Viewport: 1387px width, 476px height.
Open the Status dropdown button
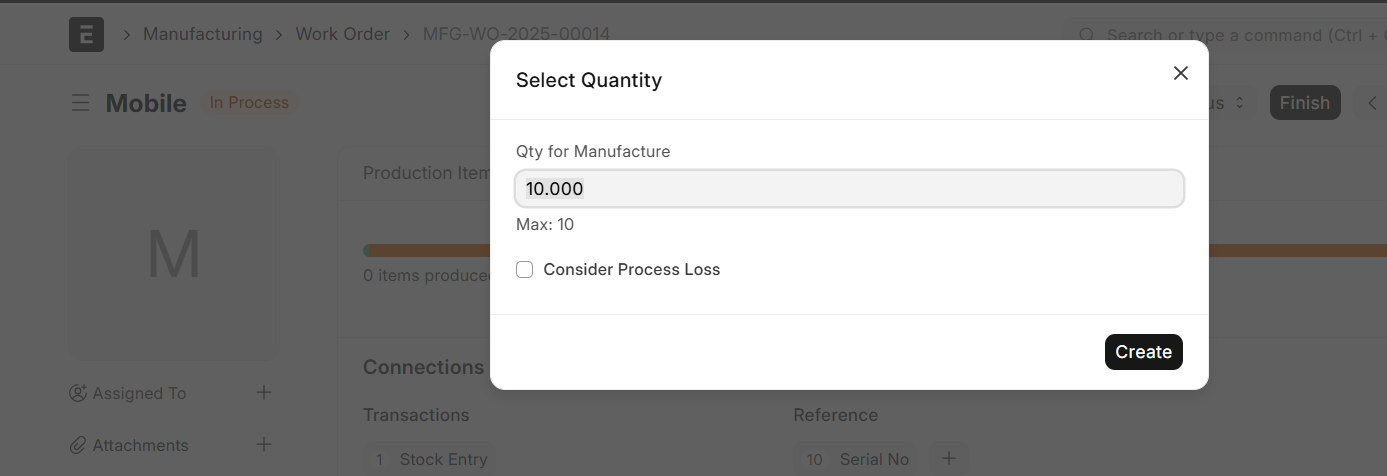tap(1231, 103)
